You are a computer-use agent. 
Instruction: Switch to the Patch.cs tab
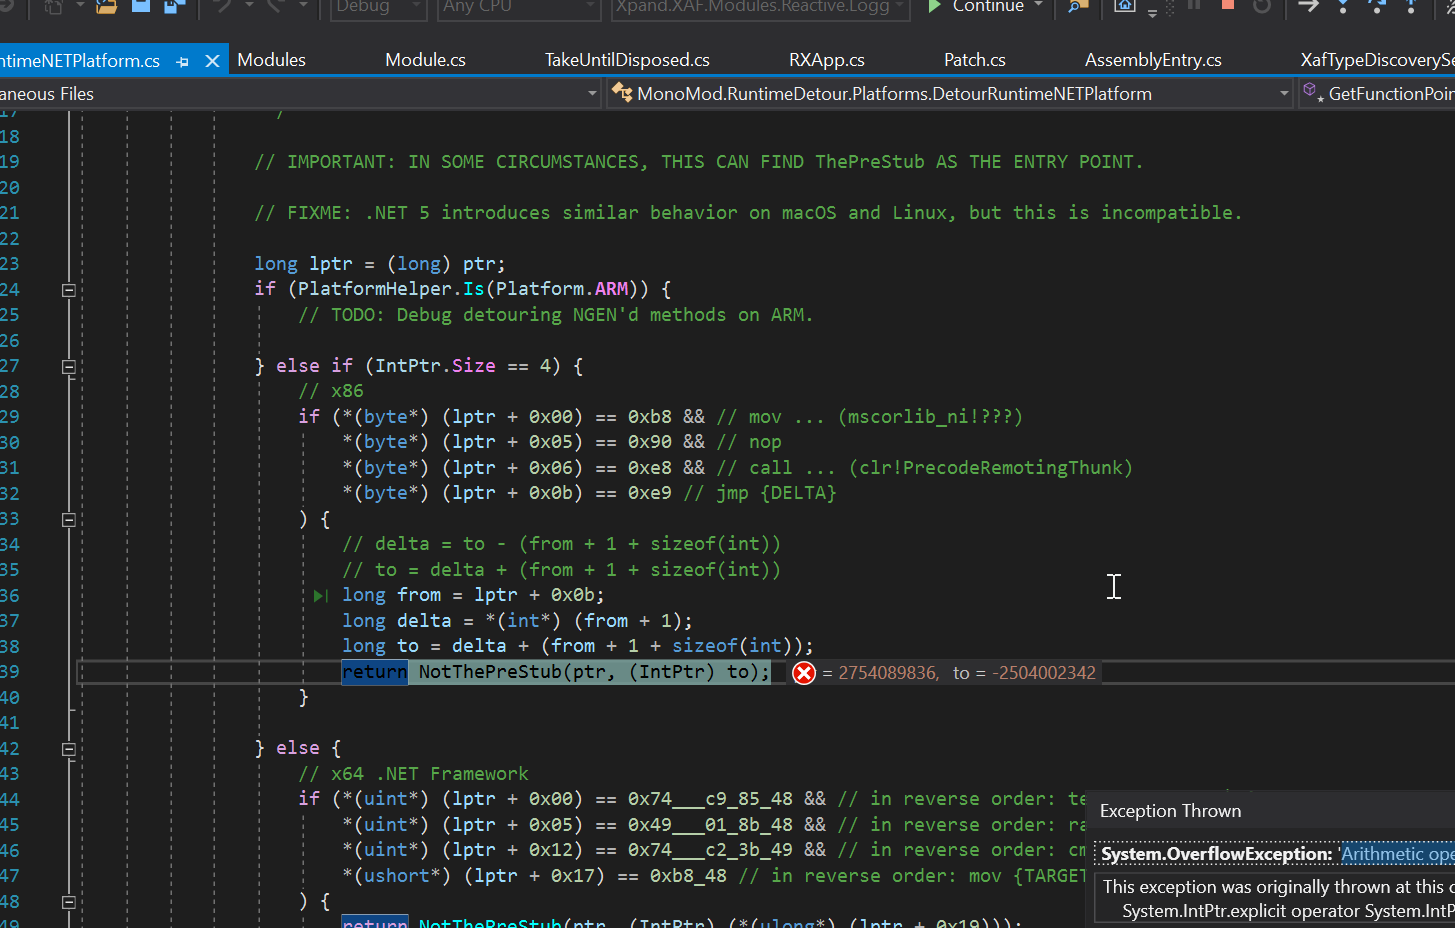pos(974,59)
